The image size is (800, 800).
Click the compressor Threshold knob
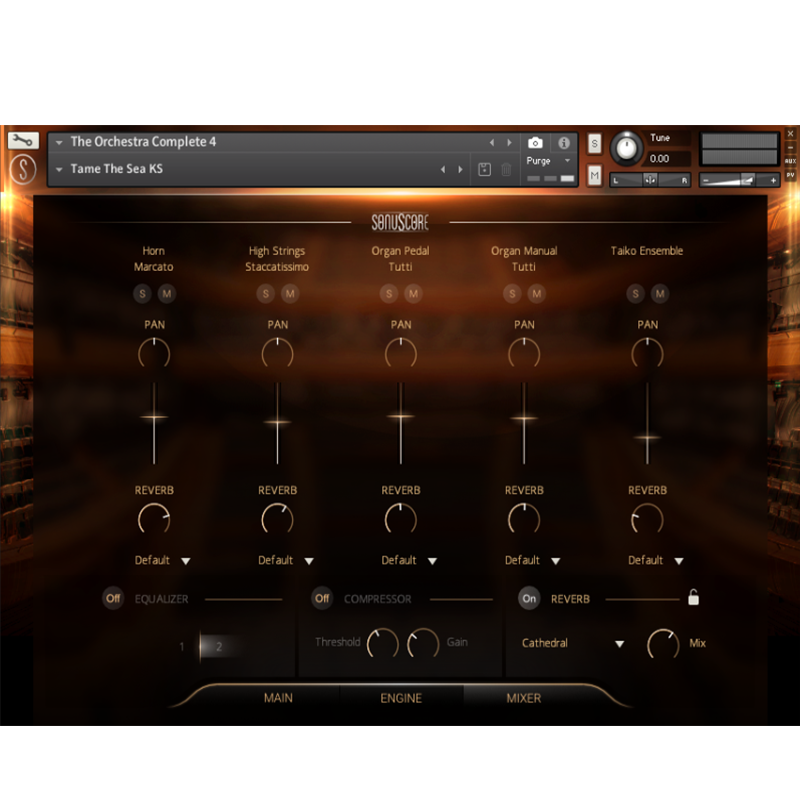pos(383,643)
